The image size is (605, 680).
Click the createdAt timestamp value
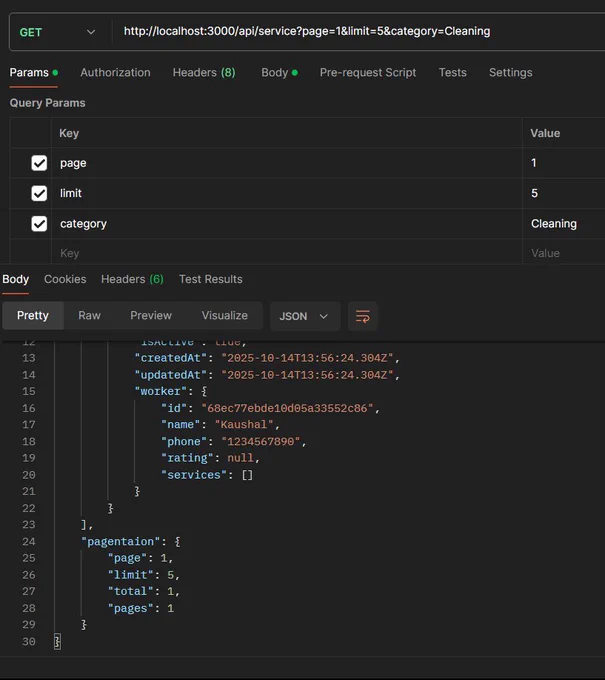click(307, 358)
